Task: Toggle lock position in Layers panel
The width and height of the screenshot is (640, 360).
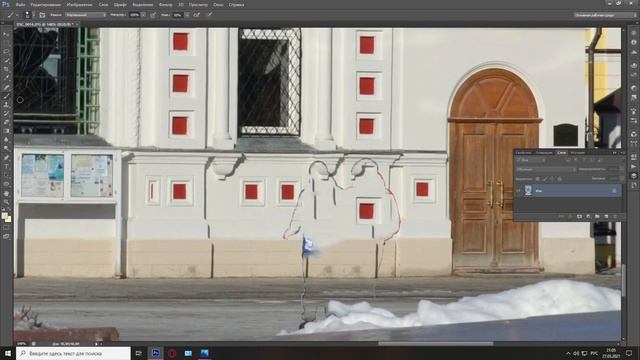Action: 552,179
